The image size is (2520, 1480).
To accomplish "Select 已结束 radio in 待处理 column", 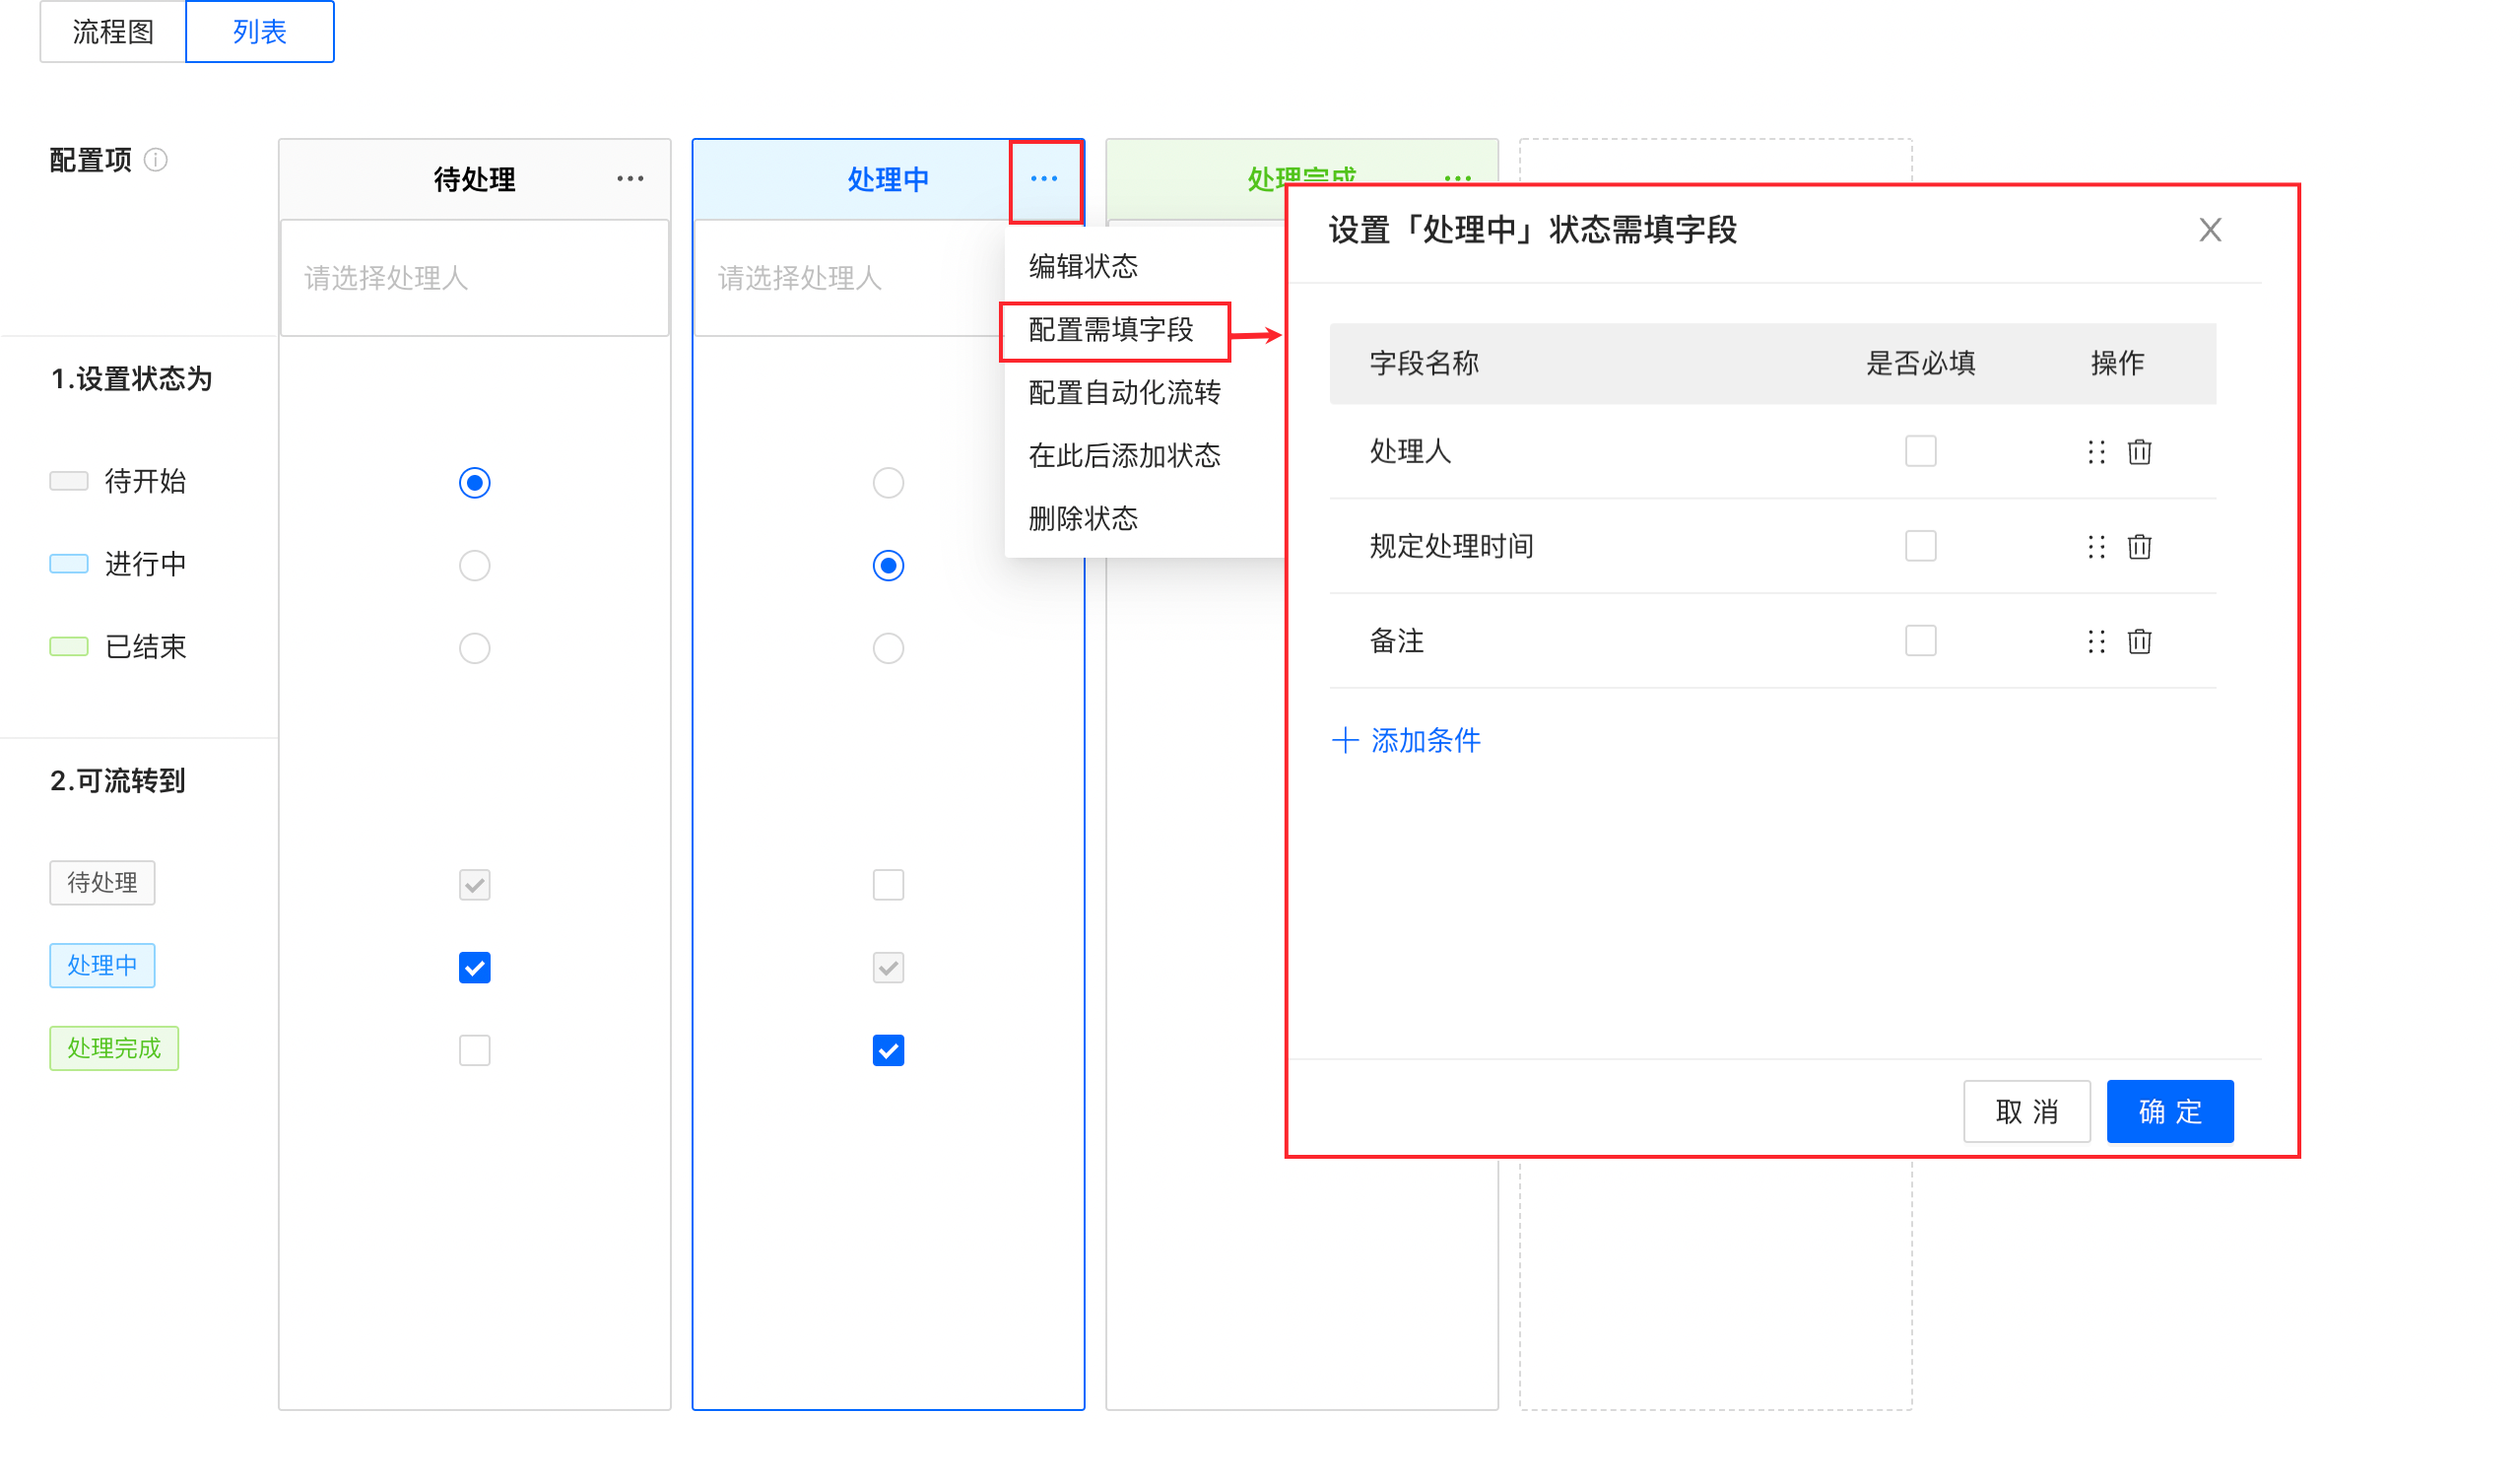I will coord(474,648).
